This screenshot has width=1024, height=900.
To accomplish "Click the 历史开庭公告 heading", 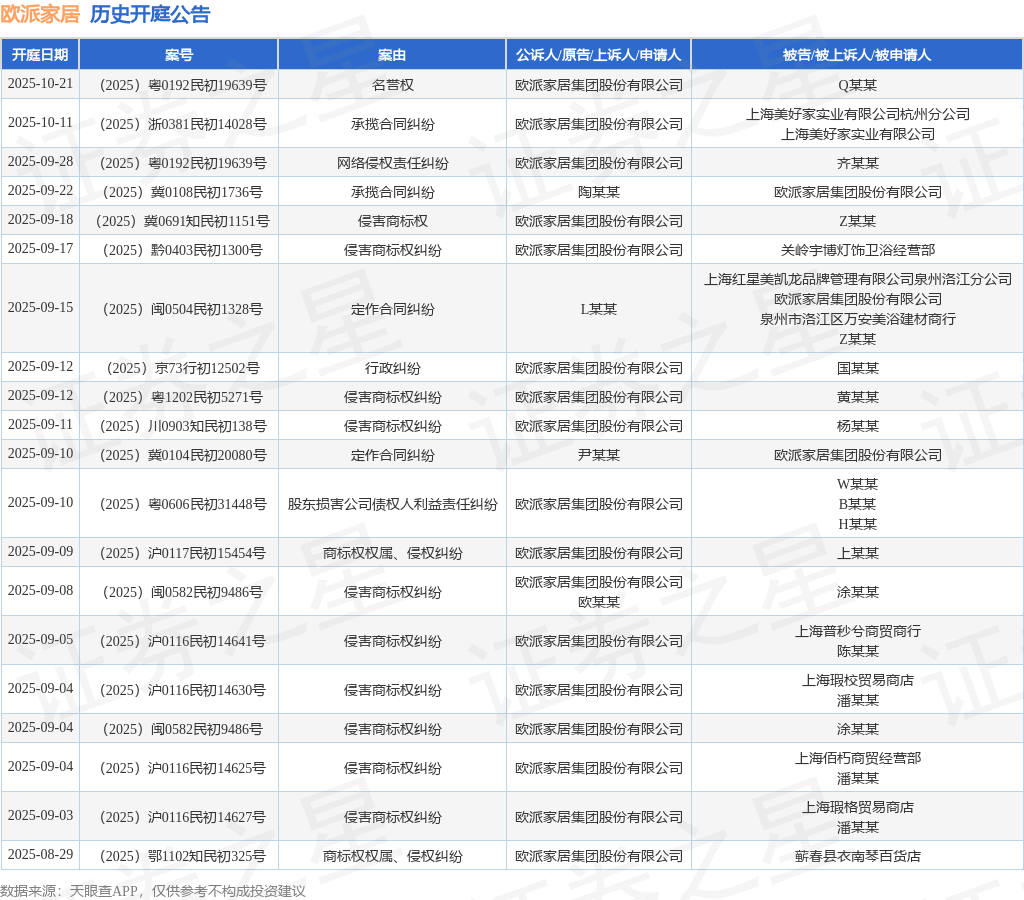I will click(150, 14).
